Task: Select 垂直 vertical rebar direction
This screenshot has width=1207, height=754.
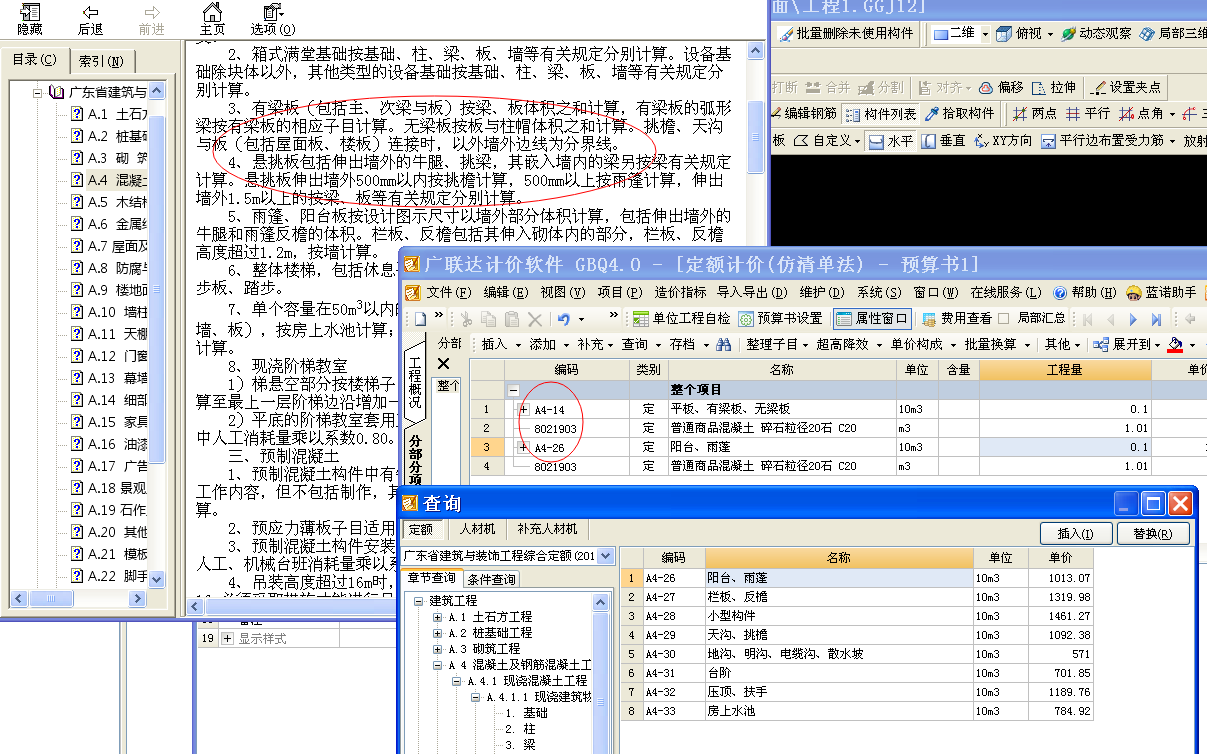Action: click(944, 141)
